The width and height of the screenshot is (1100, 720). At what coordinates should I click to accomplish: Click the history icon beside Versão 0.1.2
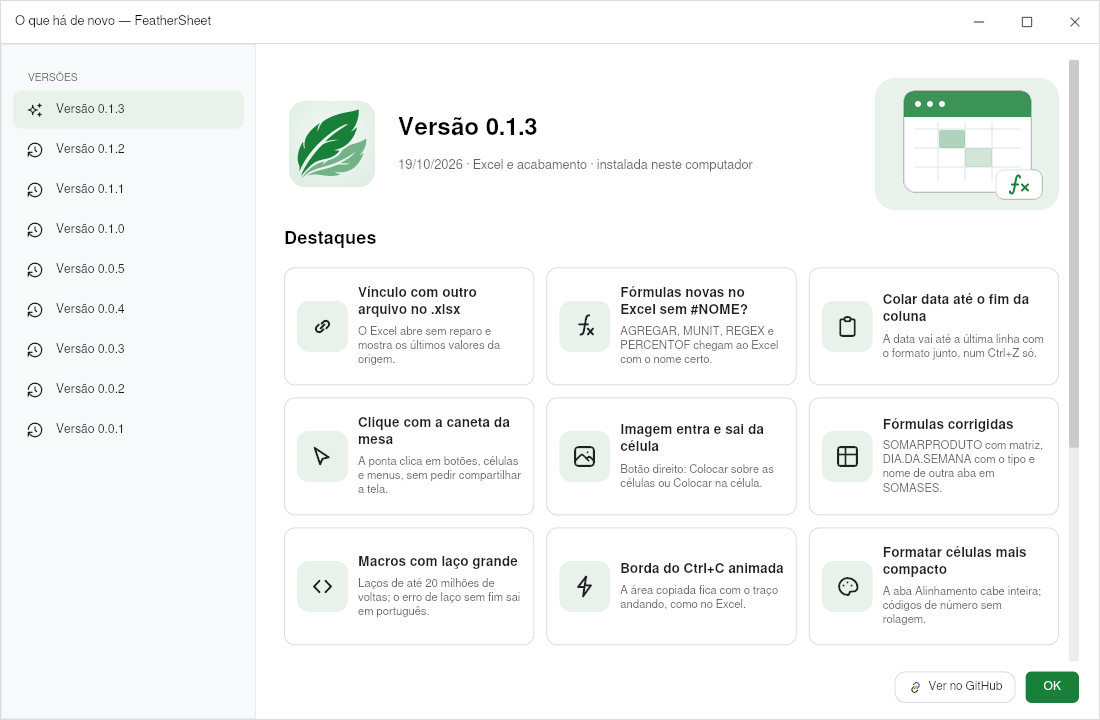[35, 149]
